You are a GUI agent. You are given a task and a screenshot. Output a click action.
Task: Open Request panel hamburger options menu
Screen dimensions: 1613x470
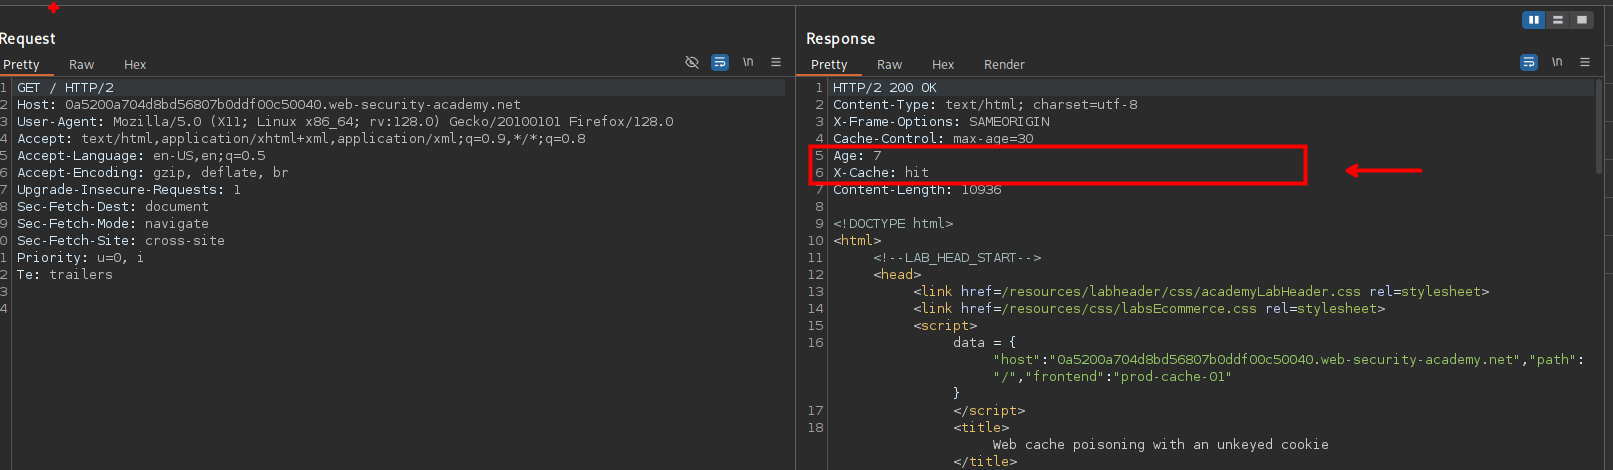(x=776, y=62)
